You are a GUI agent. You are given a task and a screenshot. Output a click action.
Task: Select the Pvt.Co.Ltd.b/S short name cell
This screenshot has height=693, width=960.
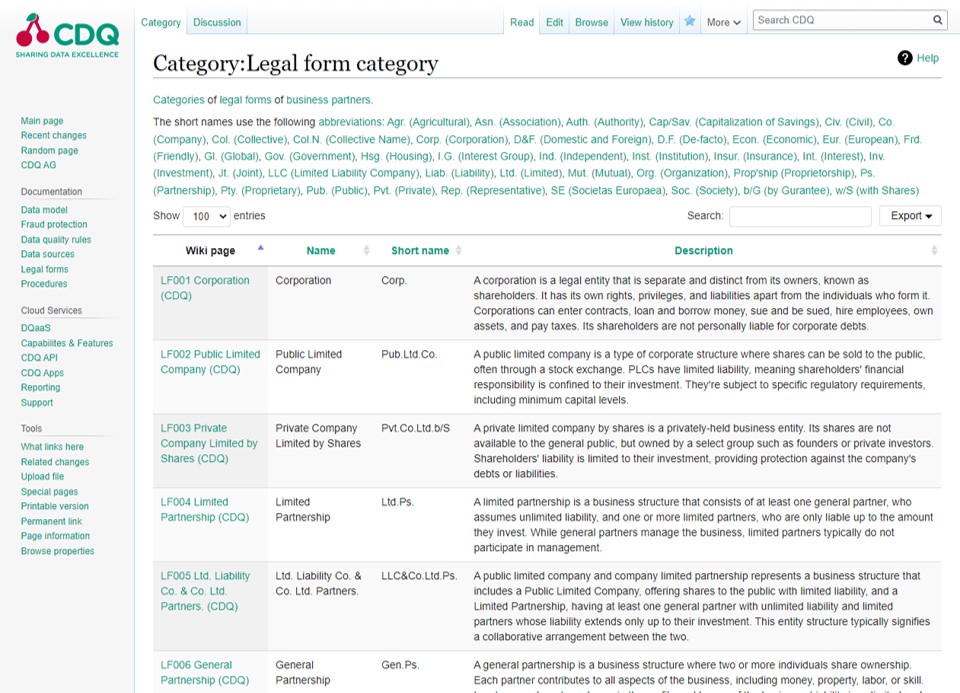coord(416,428)
